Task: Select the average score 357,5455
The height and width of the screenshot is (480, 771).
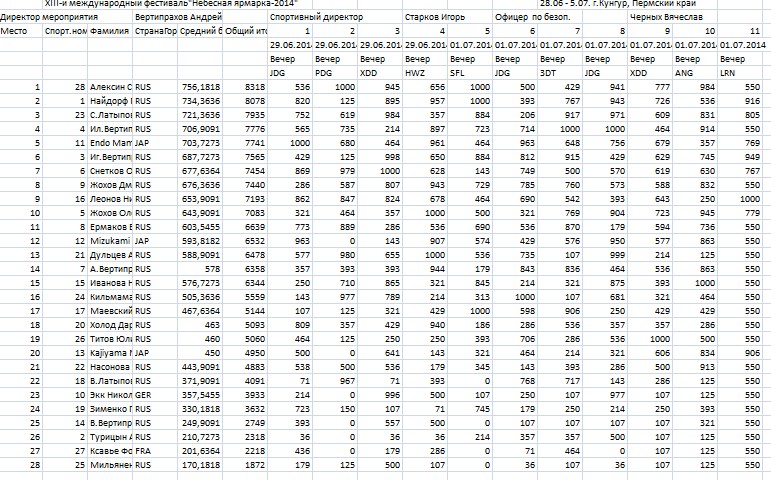Action: (x=200, y=395)
